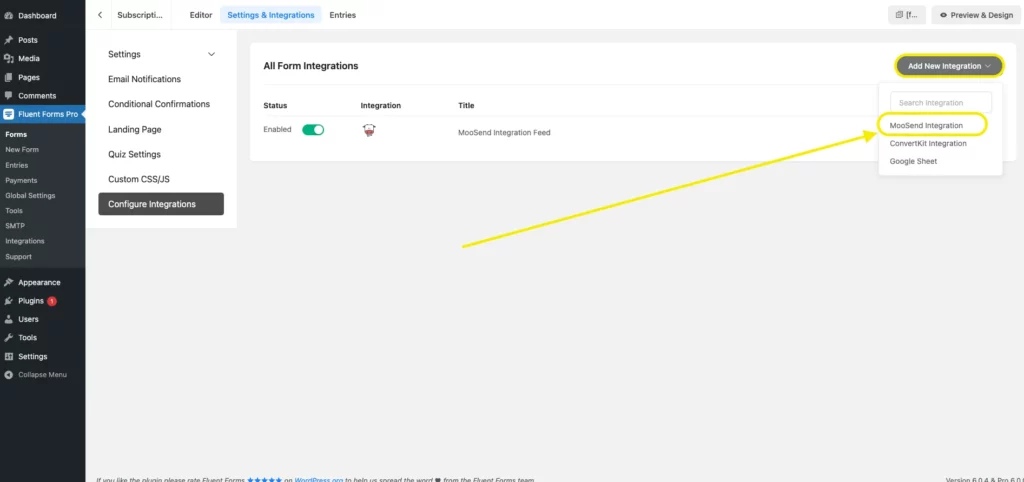Click the MooSend Integration Feed title
The image size is (1024, 482).
click(x=504, y=133)
